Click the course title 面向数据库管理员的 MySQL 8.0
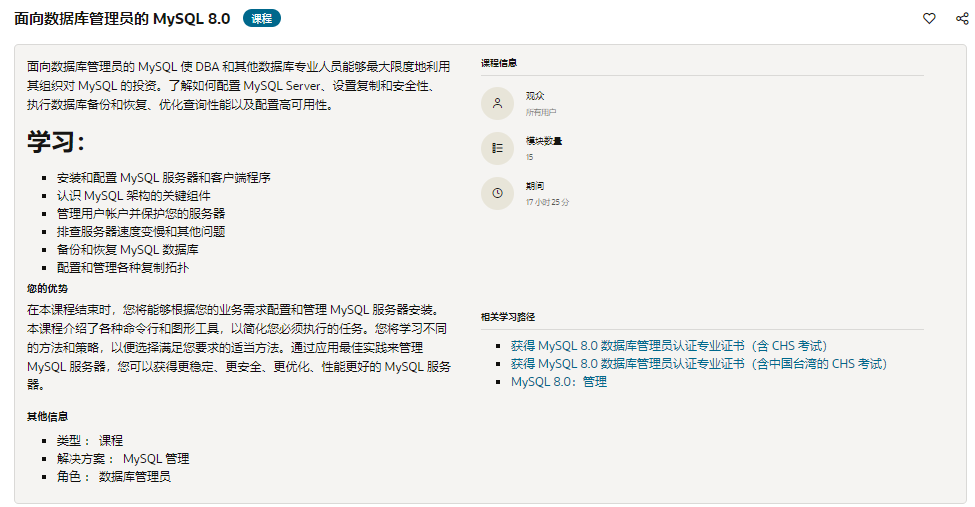The image size is (975, 507). pyautogui.click(x=122, y=19)
